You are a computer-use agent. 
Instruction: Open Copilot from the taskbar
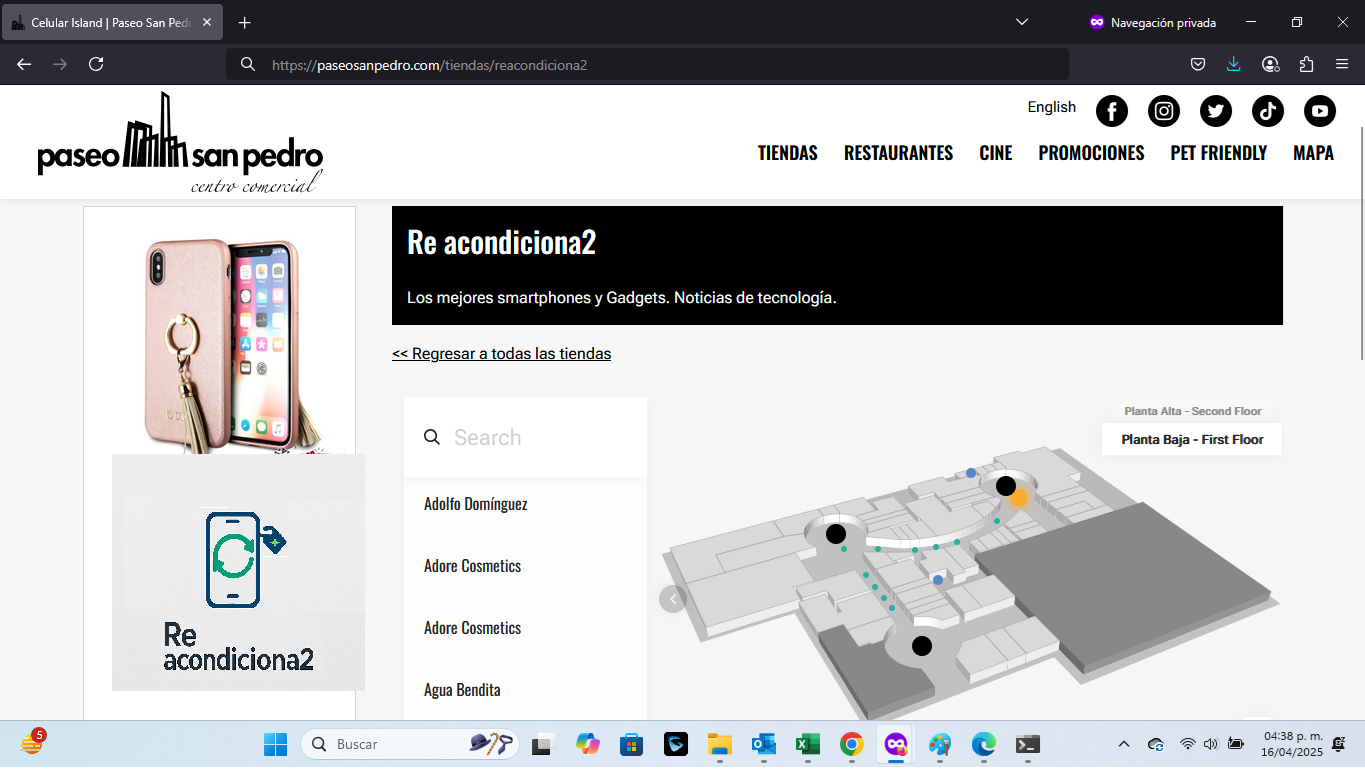point(587,745)
